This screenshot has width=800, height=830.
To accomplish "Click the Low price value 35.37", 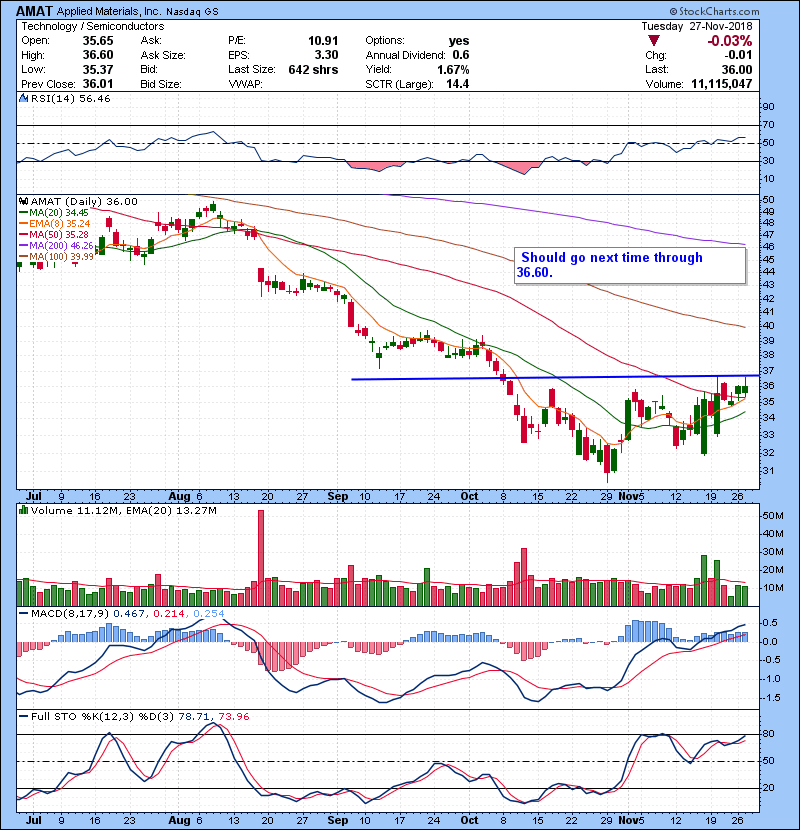I will coord(98,69).
